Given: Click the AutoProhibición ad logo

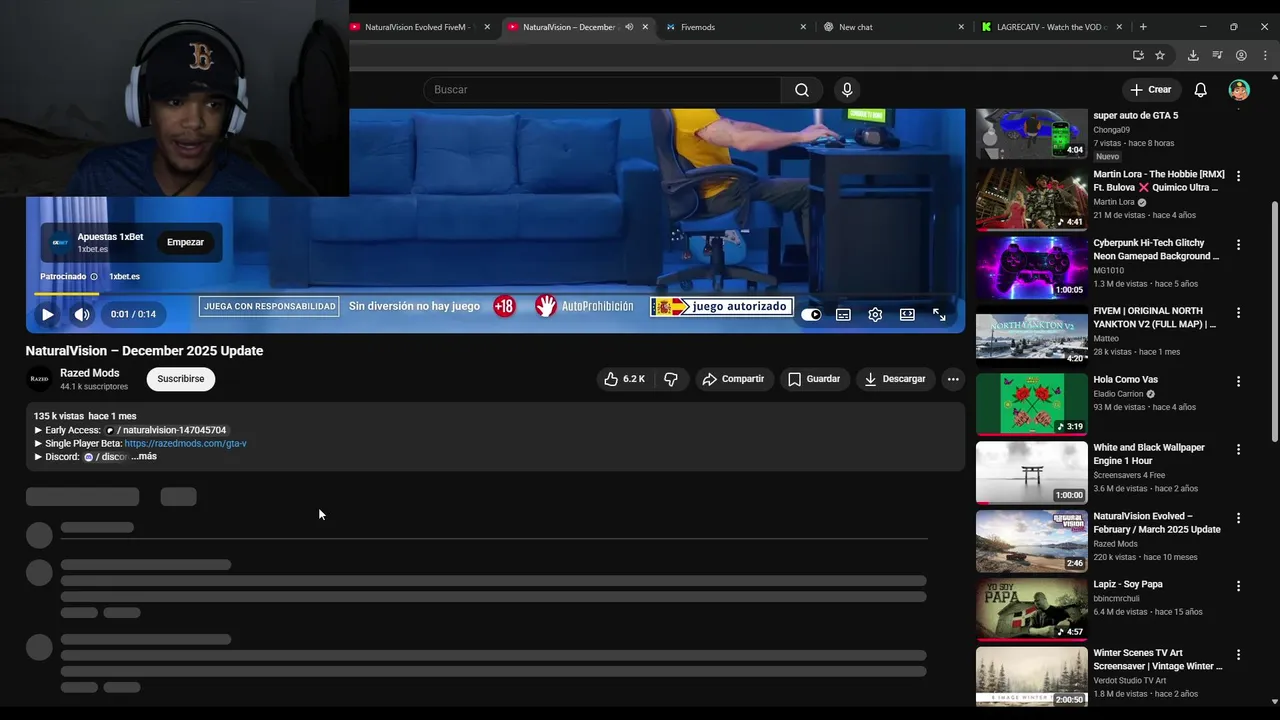Looking at the screenshot, I should [584, 306].
